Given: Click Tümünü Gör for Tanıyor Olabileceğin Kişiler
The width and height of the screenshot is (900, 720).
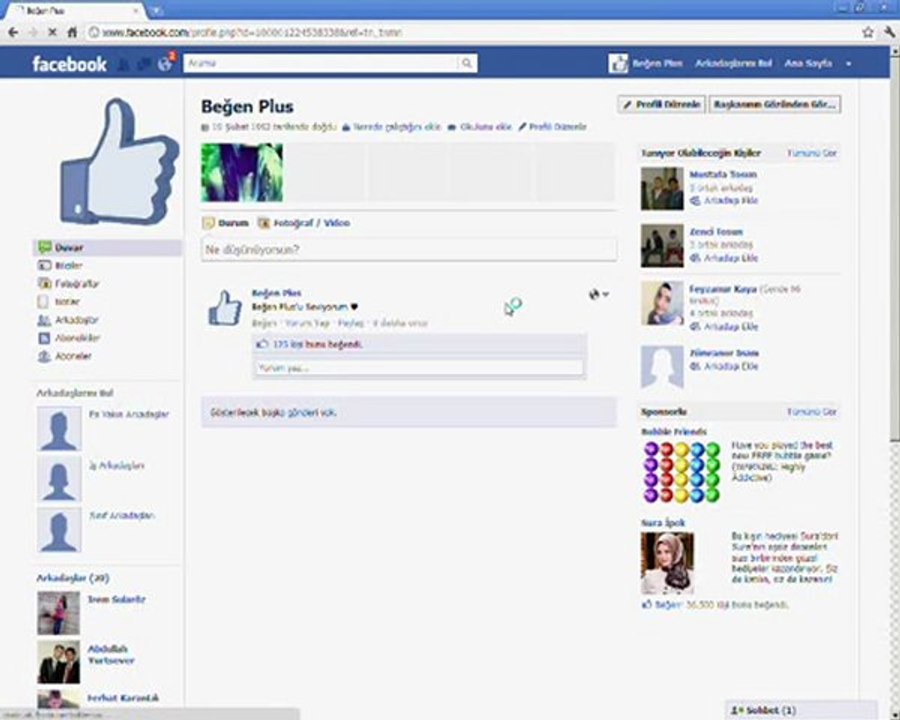Looking at the screenshot, I should [x=812, y=153].
